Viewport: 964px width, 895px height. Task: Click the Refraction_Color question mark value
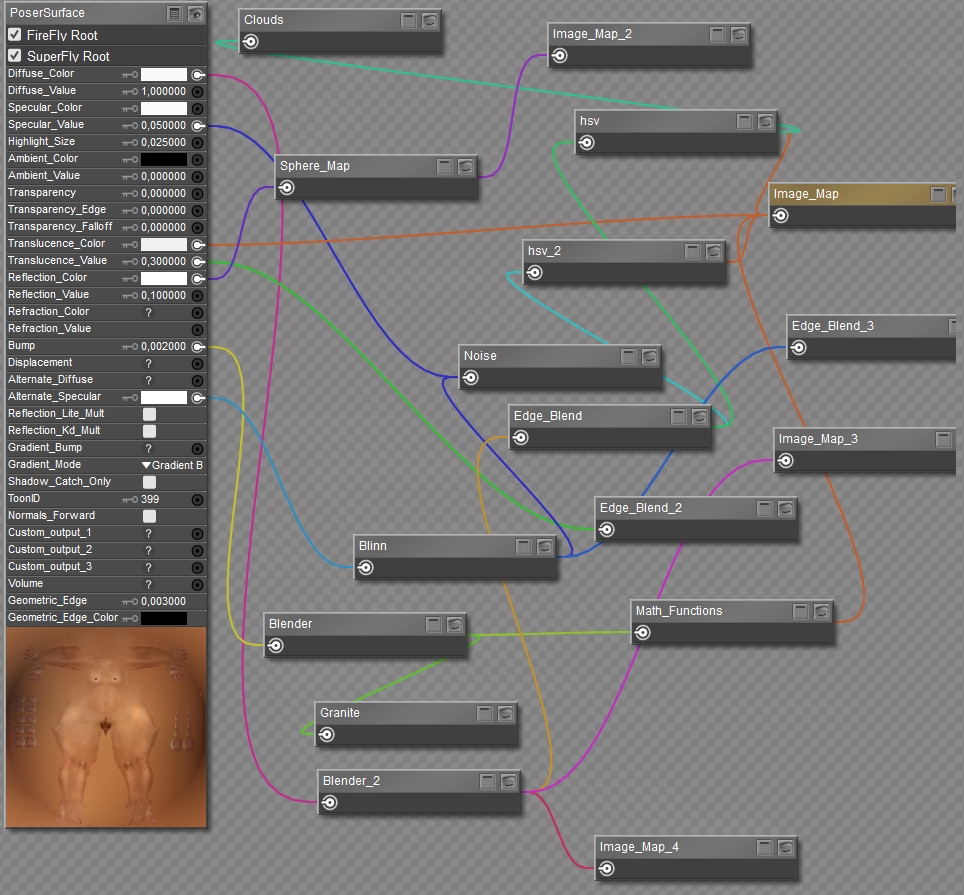click(148, 312)
